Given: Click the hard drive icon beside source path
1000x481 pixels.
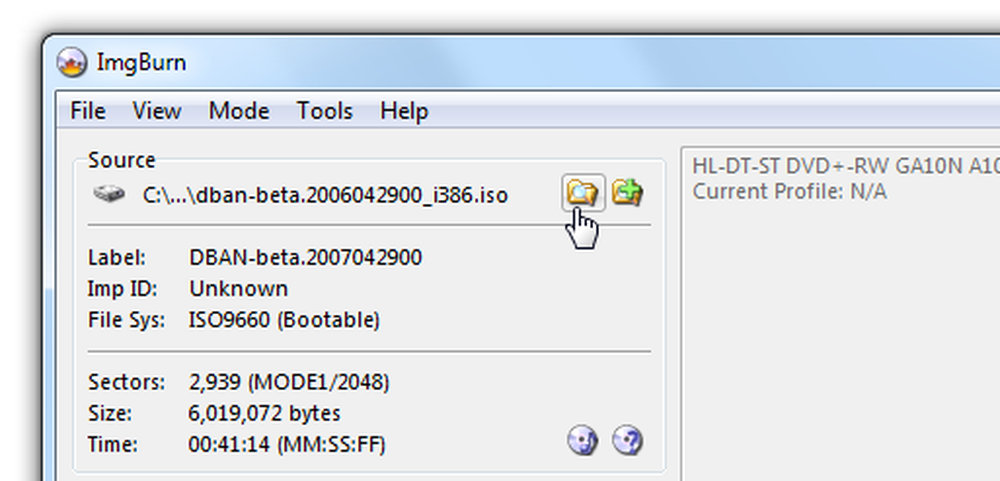Looking at the screenshot, I should [109, 194].
